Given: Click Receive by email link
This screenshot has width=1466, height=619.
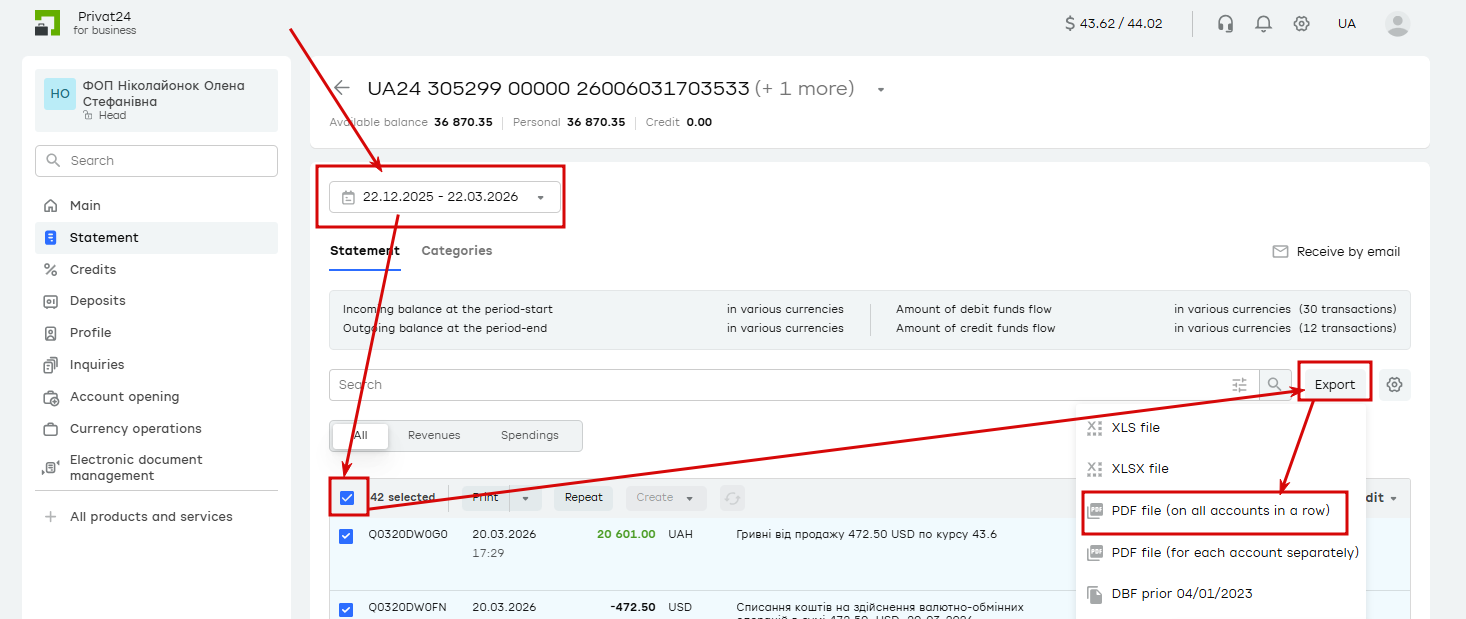Looking at the screenshot, I should point(1348,252).
